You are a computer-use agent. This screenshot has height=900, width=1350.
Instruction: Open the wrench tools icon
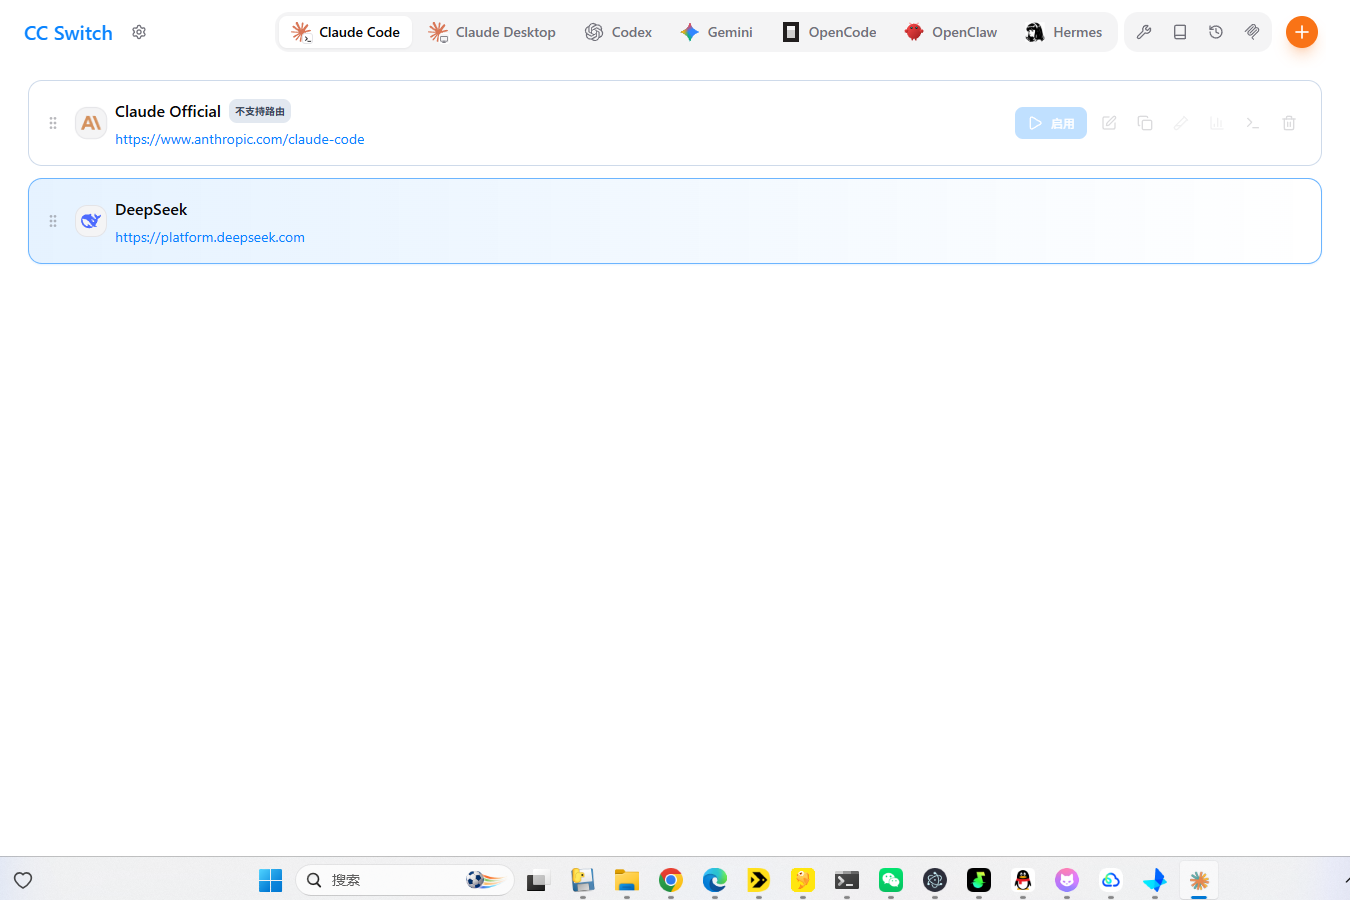(x=1144, y=32)
